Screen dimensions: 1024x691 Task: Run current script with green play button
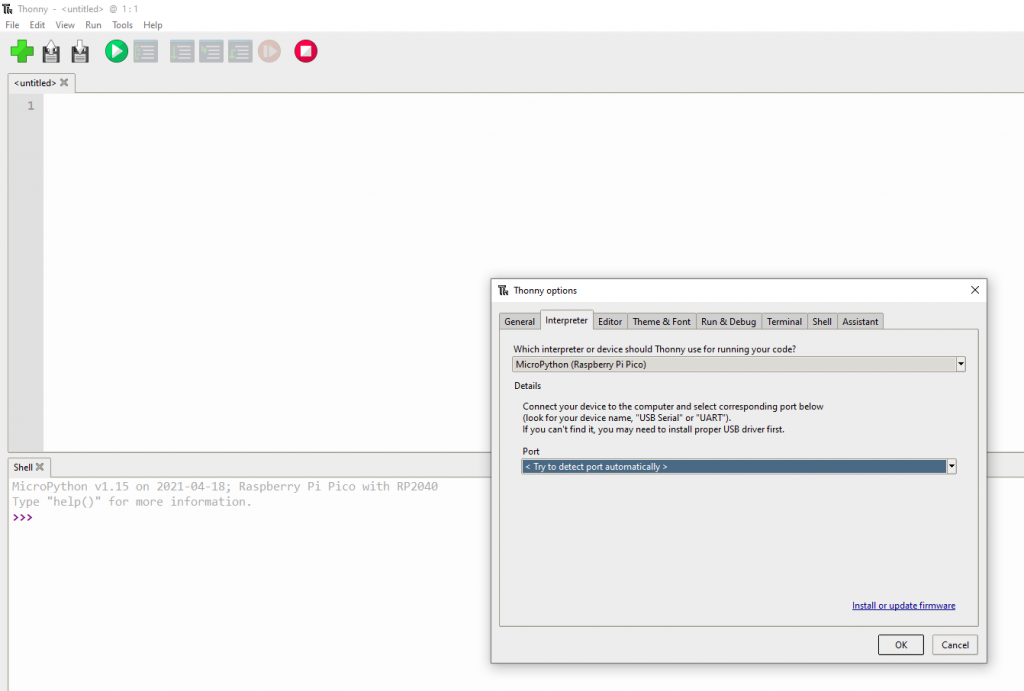pyautogui.click(x=116, y=51)
